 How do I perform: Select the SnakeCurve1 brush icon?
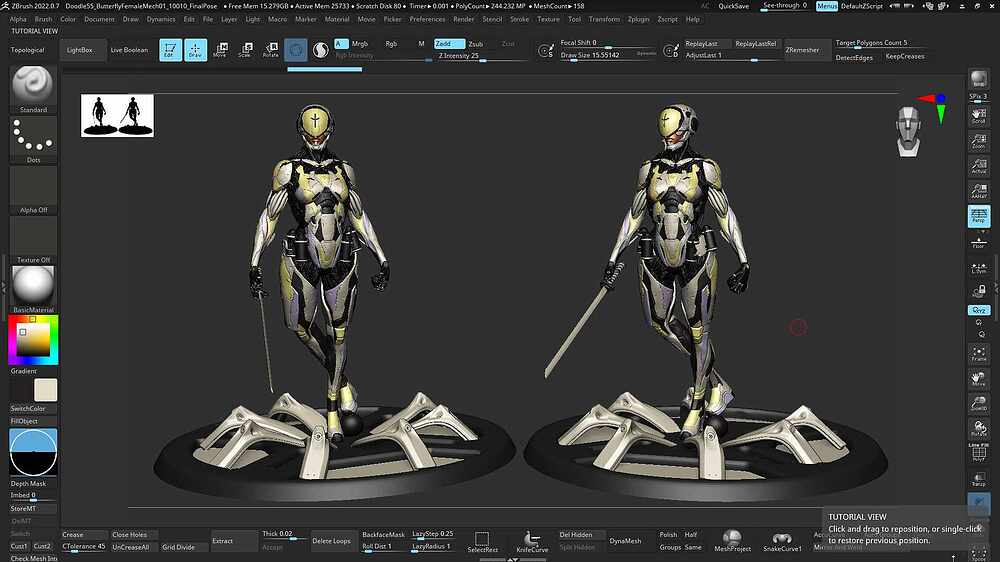click(x=782, y=542)
